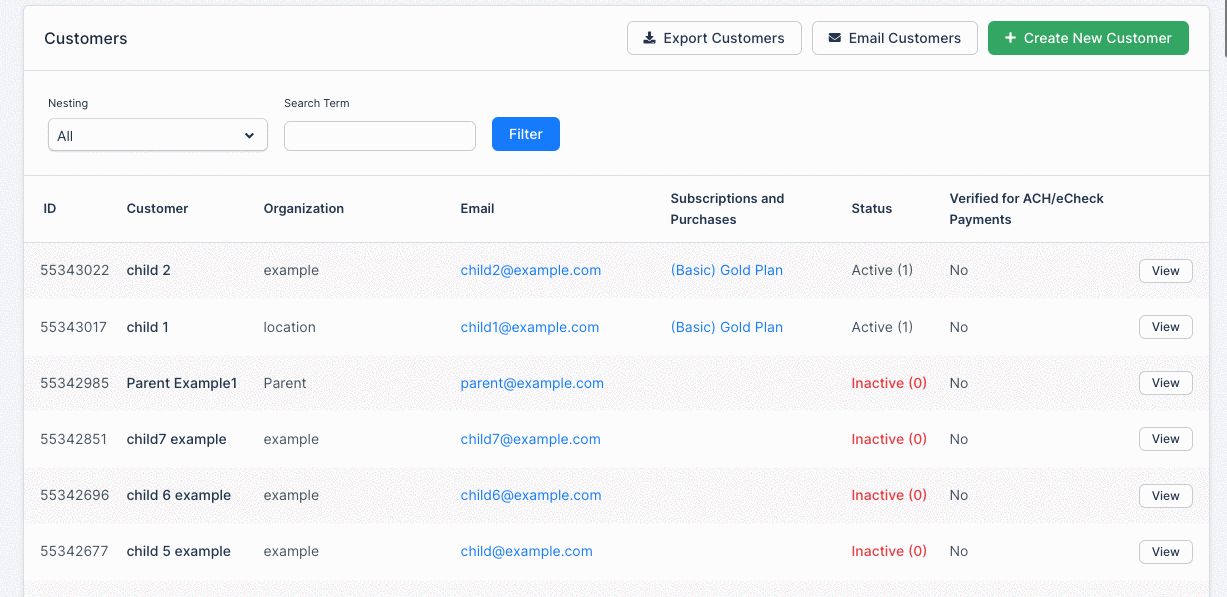This screenshot has height=597, width=1227.
Task: Click the plus icon in Create New Customer
Action: click(x=1010, y=38)
